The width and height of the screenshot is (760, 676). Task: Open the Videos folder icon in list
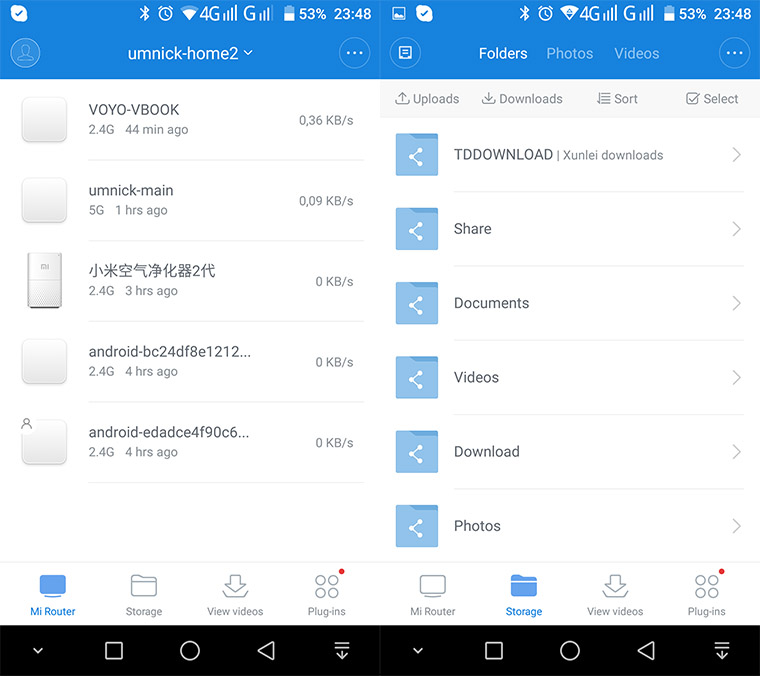(417, 377)
